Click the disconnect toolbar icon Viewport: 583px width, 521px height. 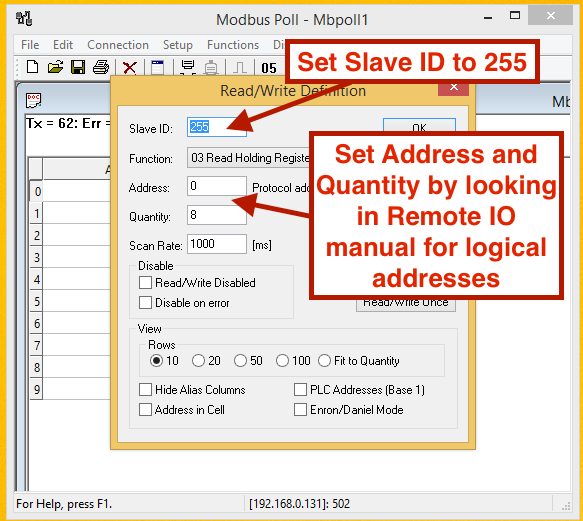pyautogui.click(x=211, y=67)
